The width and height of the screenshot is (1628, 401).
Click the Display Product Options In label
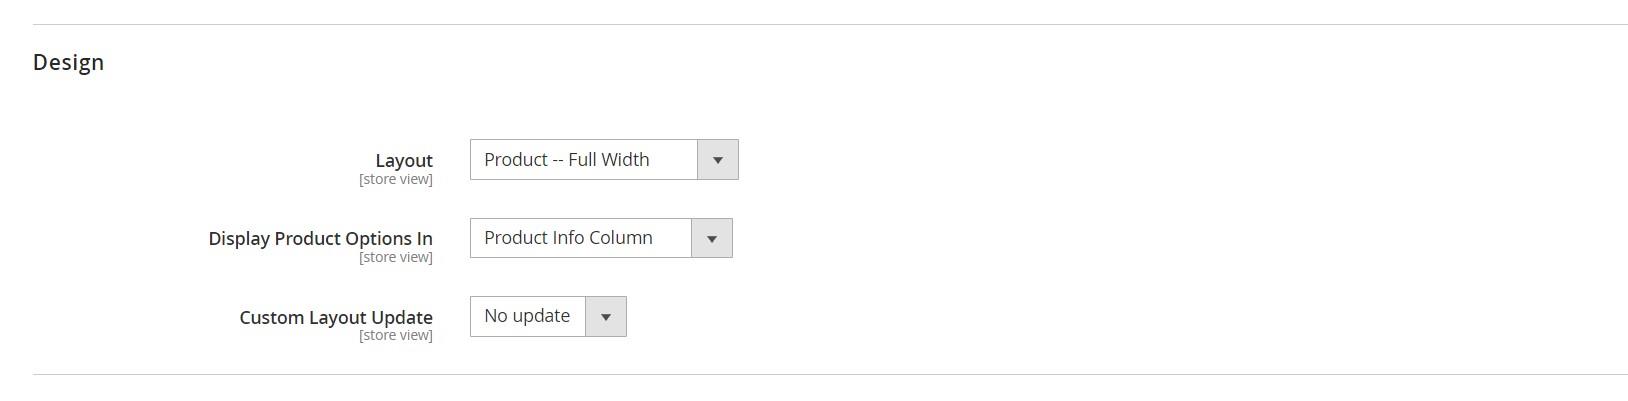[320, 238]
